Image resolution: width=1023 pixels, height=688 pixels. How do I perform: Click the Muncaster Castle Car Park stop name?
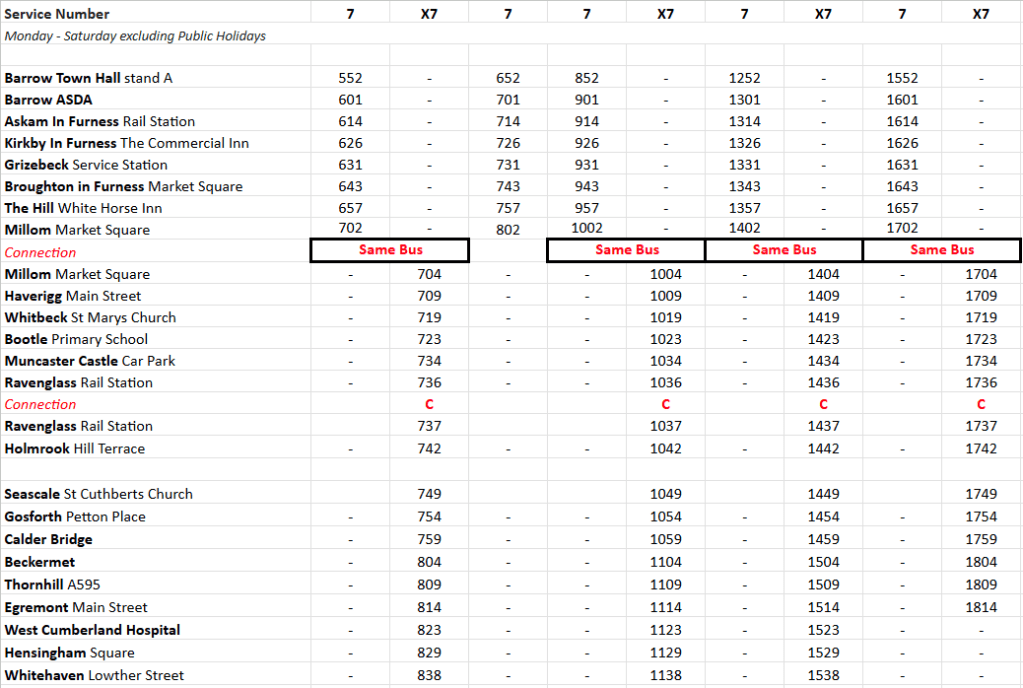[x=89, y=361]
